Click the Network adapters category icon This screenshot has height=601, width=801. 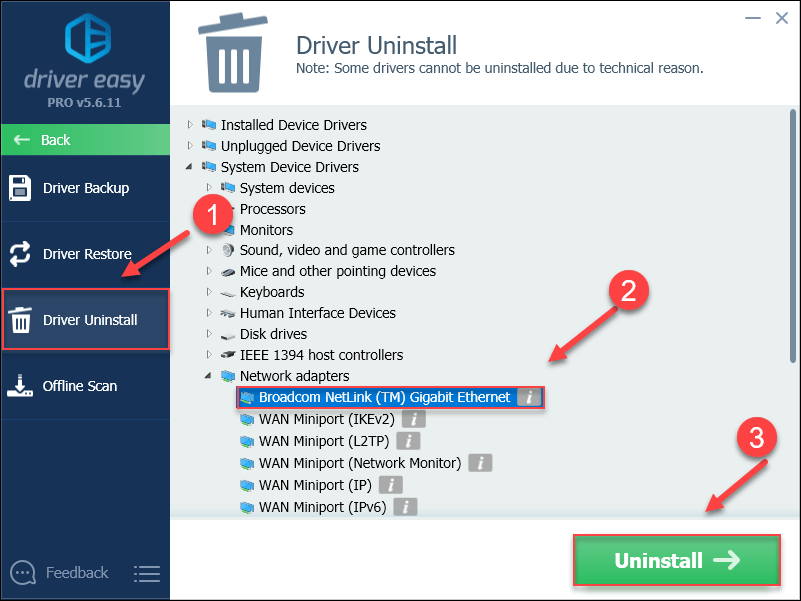click(x=228, y=377)
